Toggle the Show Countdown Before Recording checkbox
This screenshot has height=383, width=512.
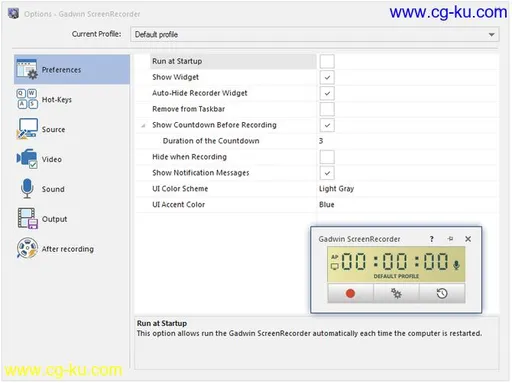point(327,125)
